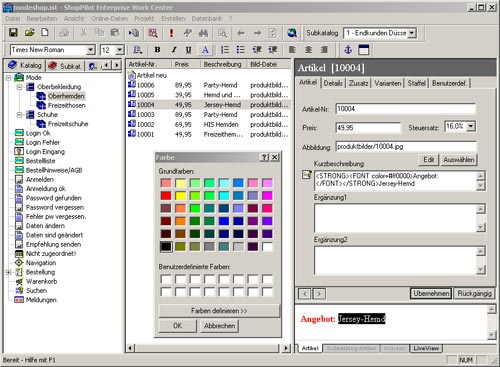500x367 pixels.
Task: Click the back arrow toolbar icon
Action: coord(241,33)
